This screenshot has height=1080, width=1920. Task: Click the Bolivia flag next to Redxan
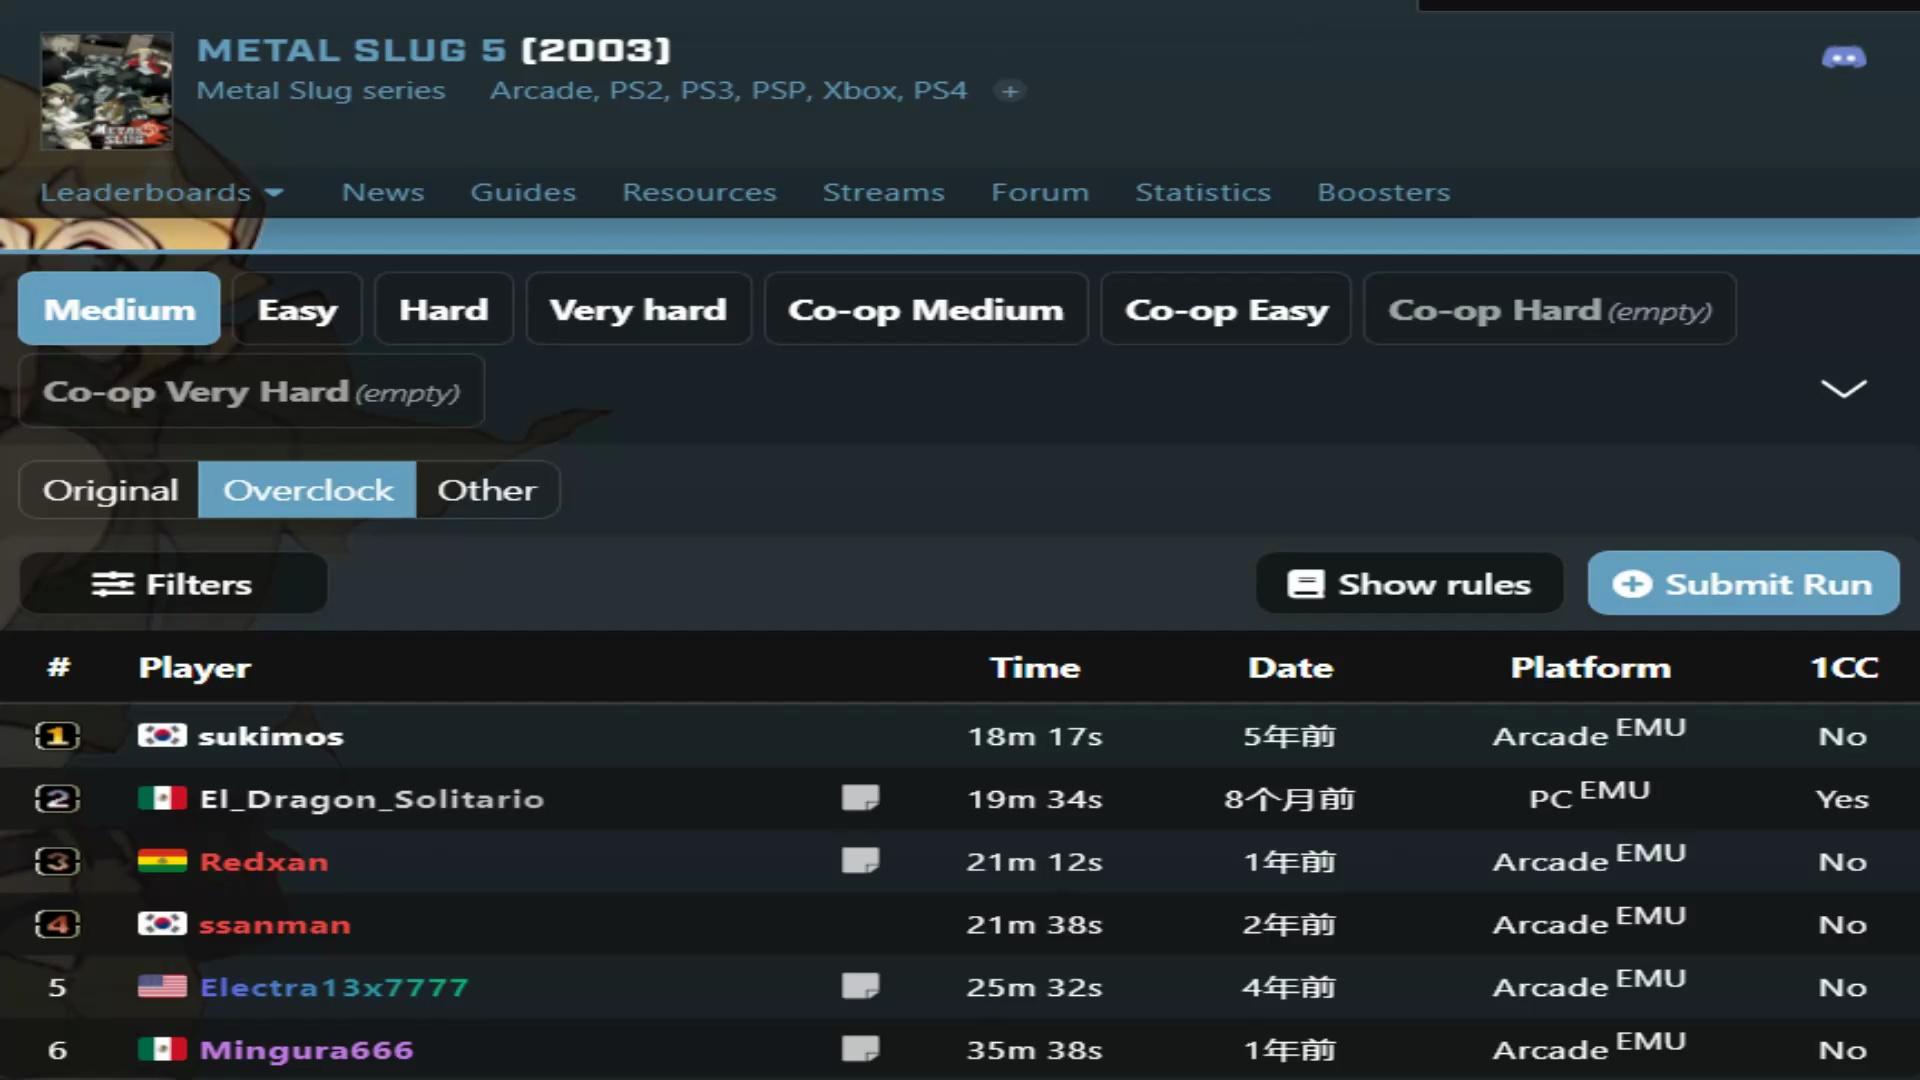162,861
